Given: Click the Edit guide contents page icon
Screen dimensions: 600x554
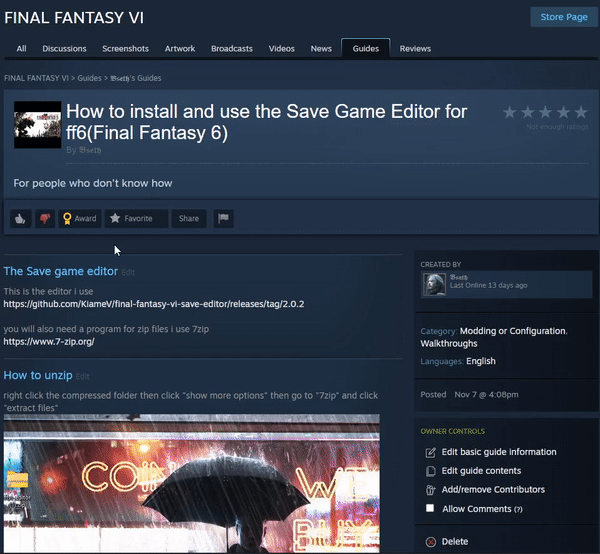Looking at the screenshot, I should (430, 471).
